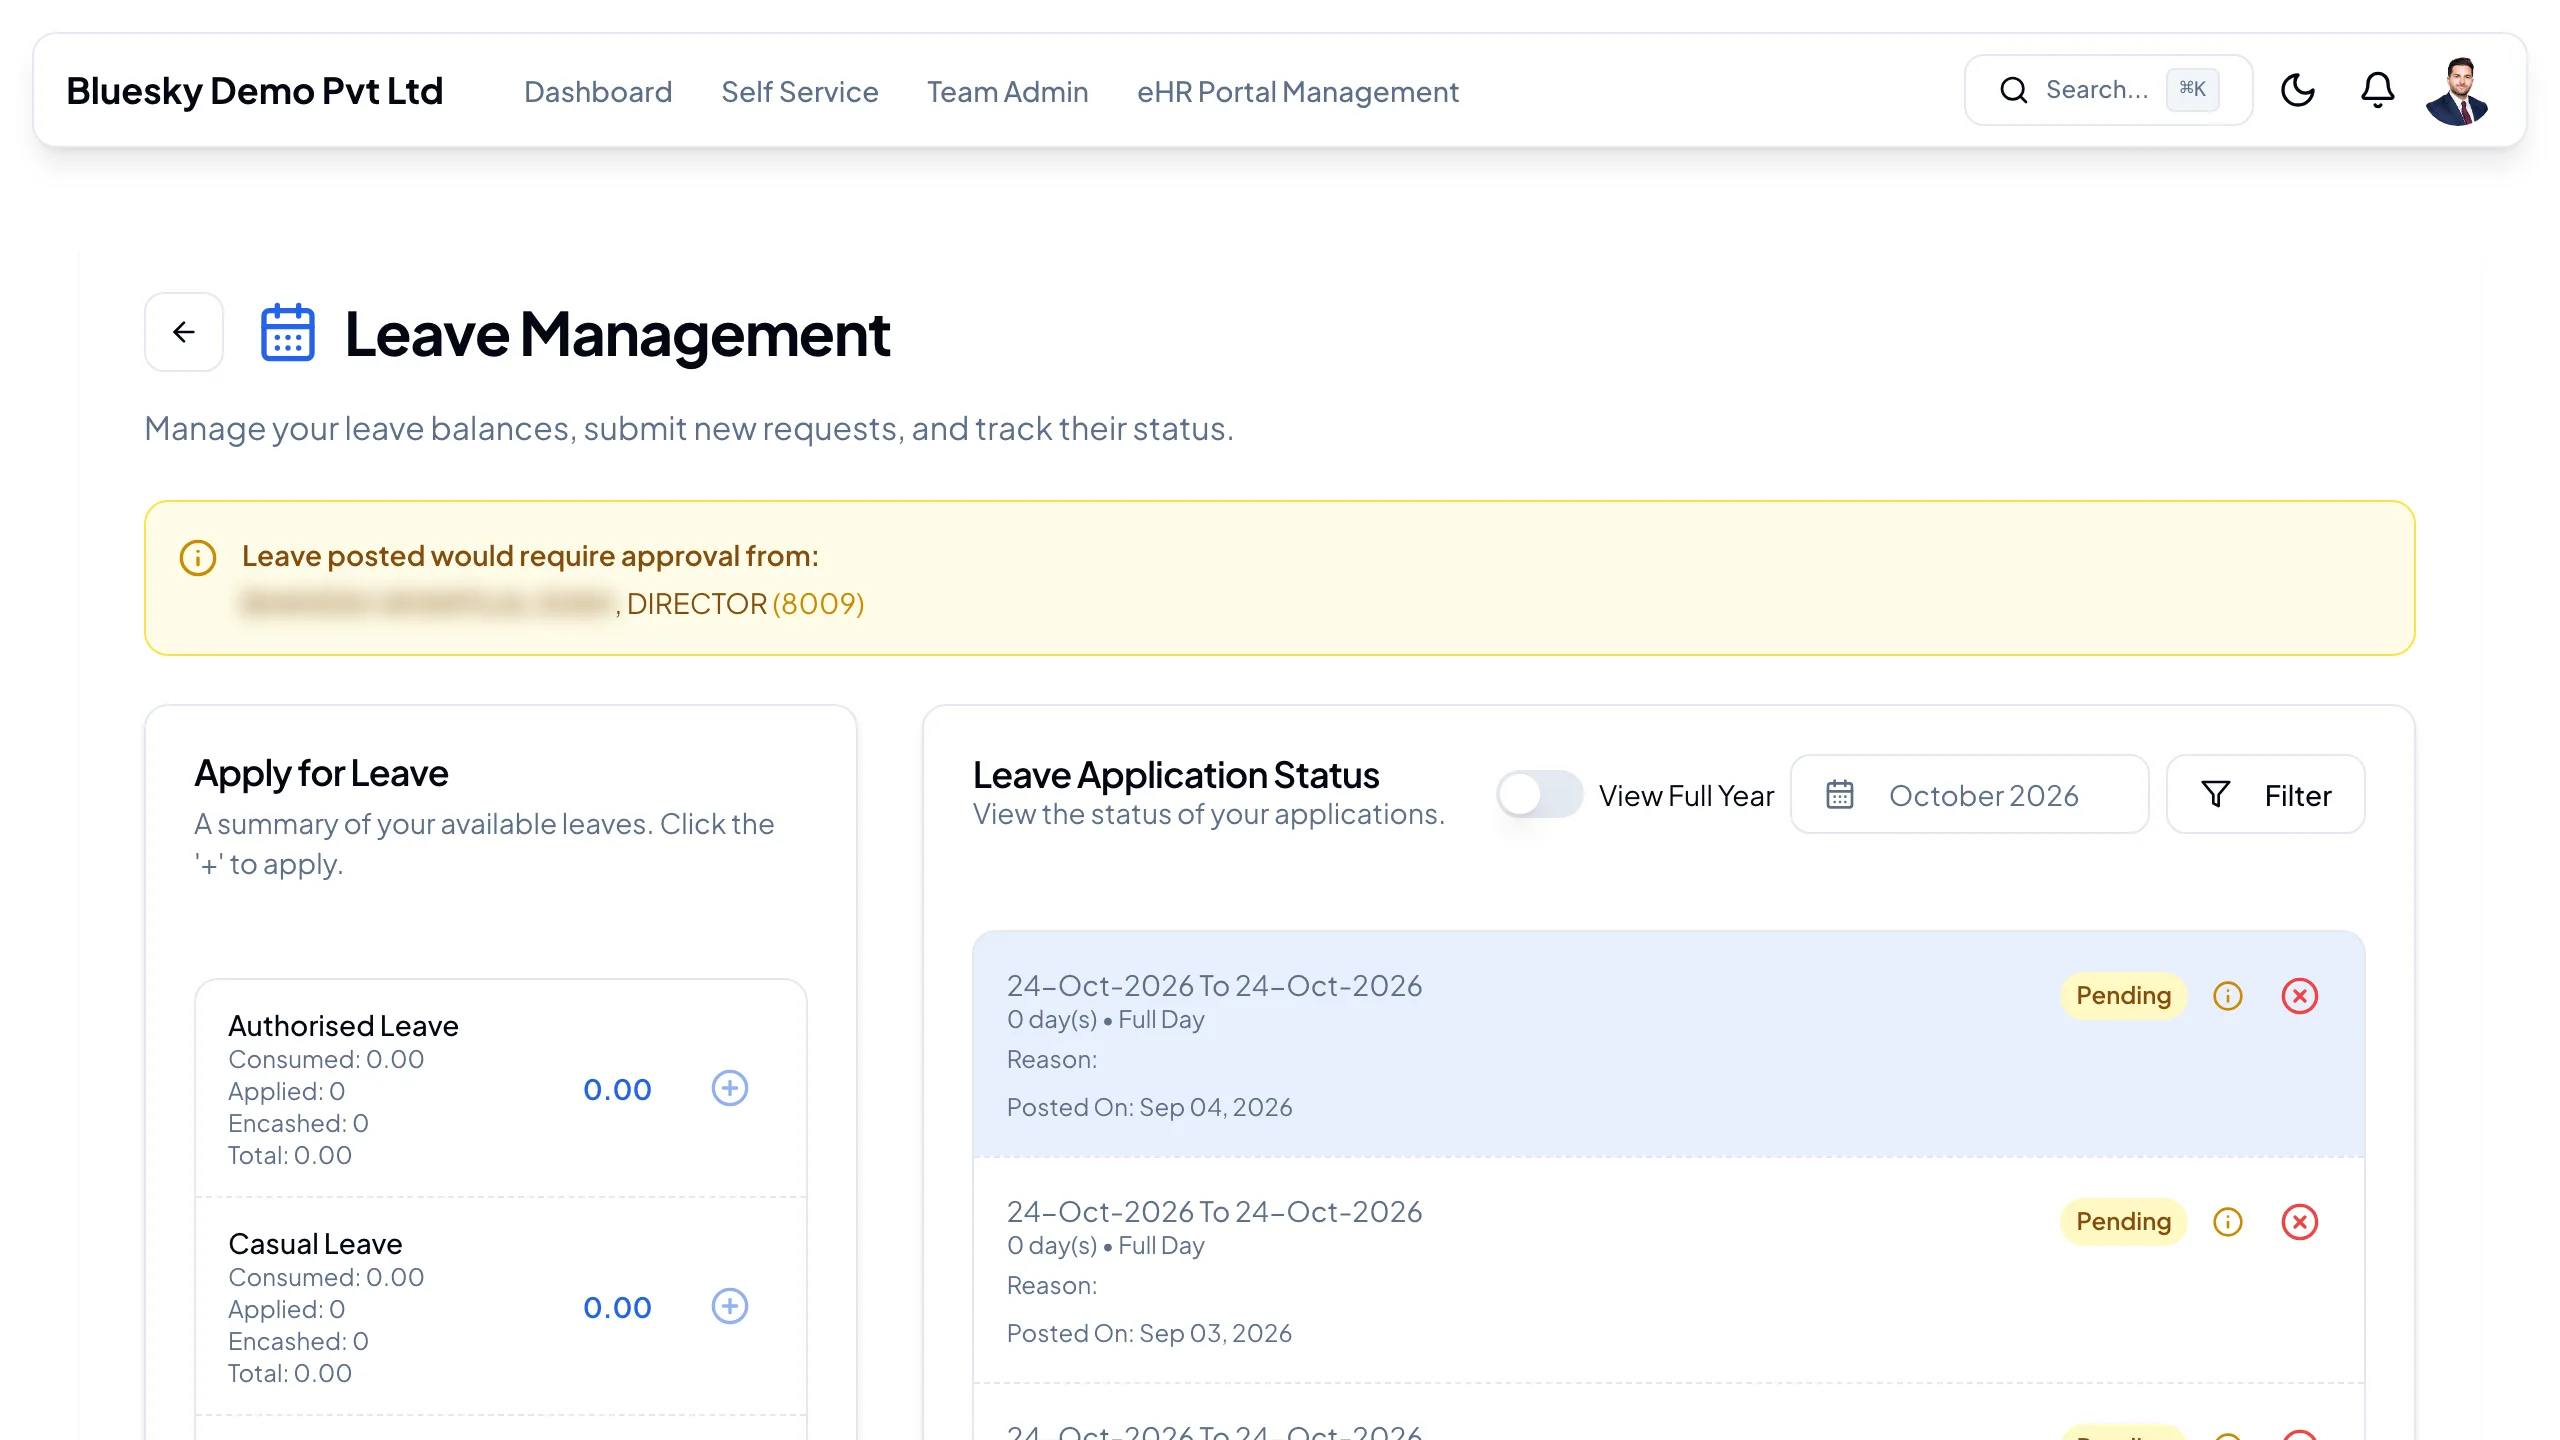
Task: Click Pending badge on Sep 04 application
Action: point(2124,996)
